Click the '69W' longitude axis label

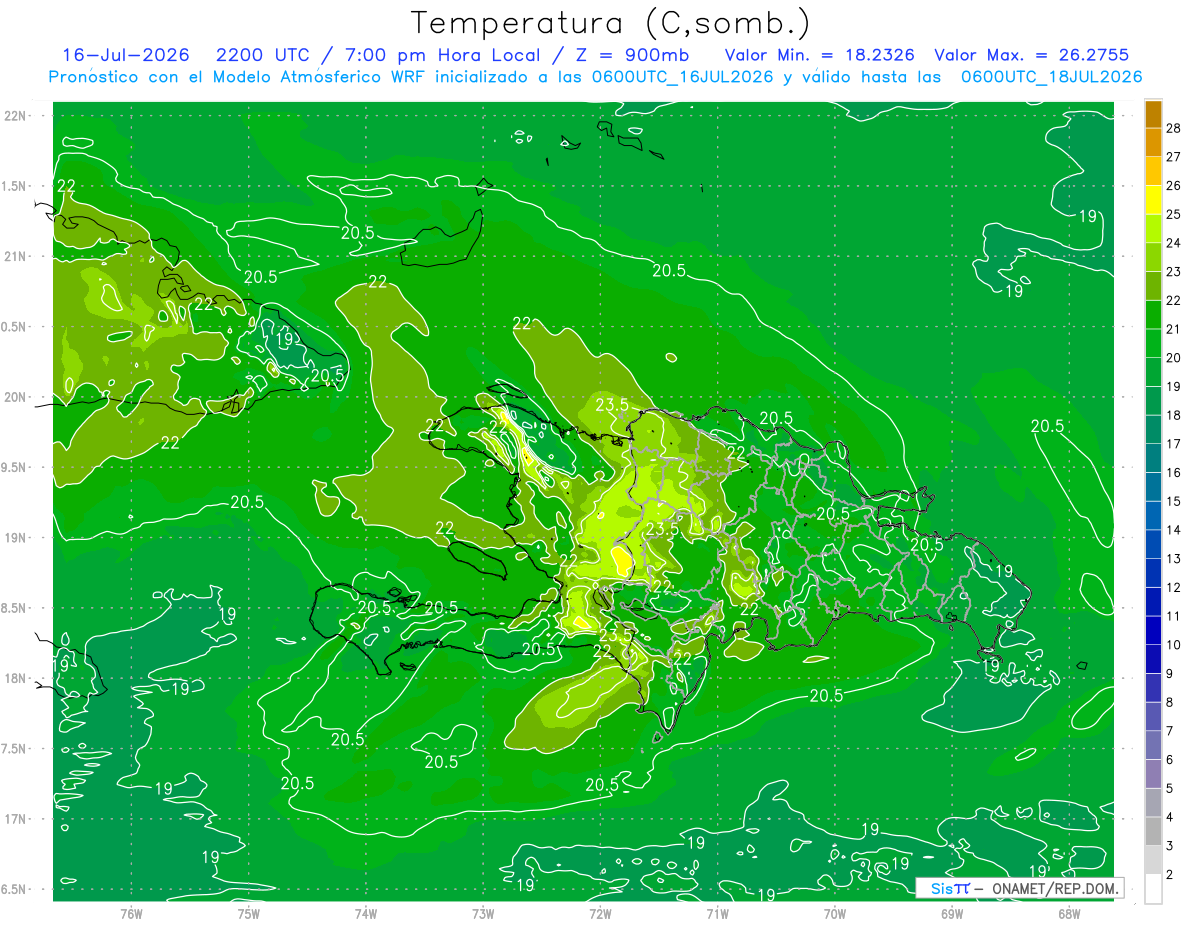click(952, 913)
